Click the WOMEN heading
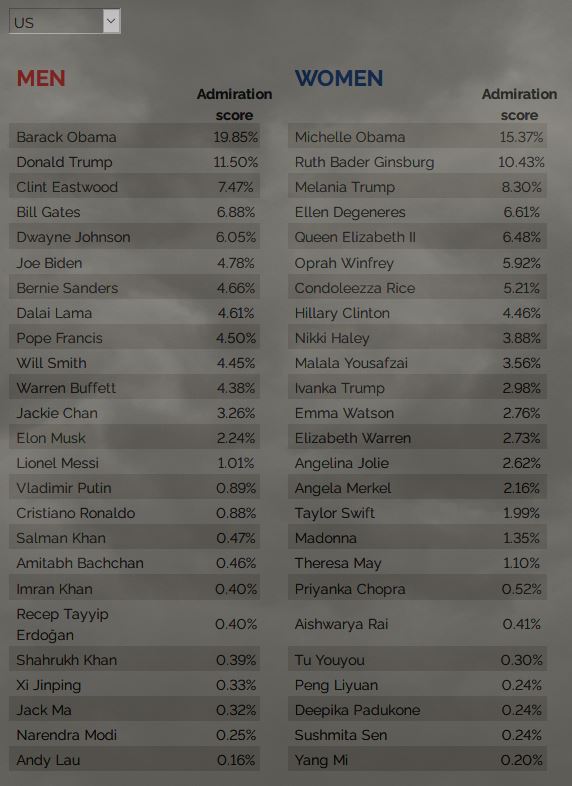572x786 pixels. [x=339, y=78]
